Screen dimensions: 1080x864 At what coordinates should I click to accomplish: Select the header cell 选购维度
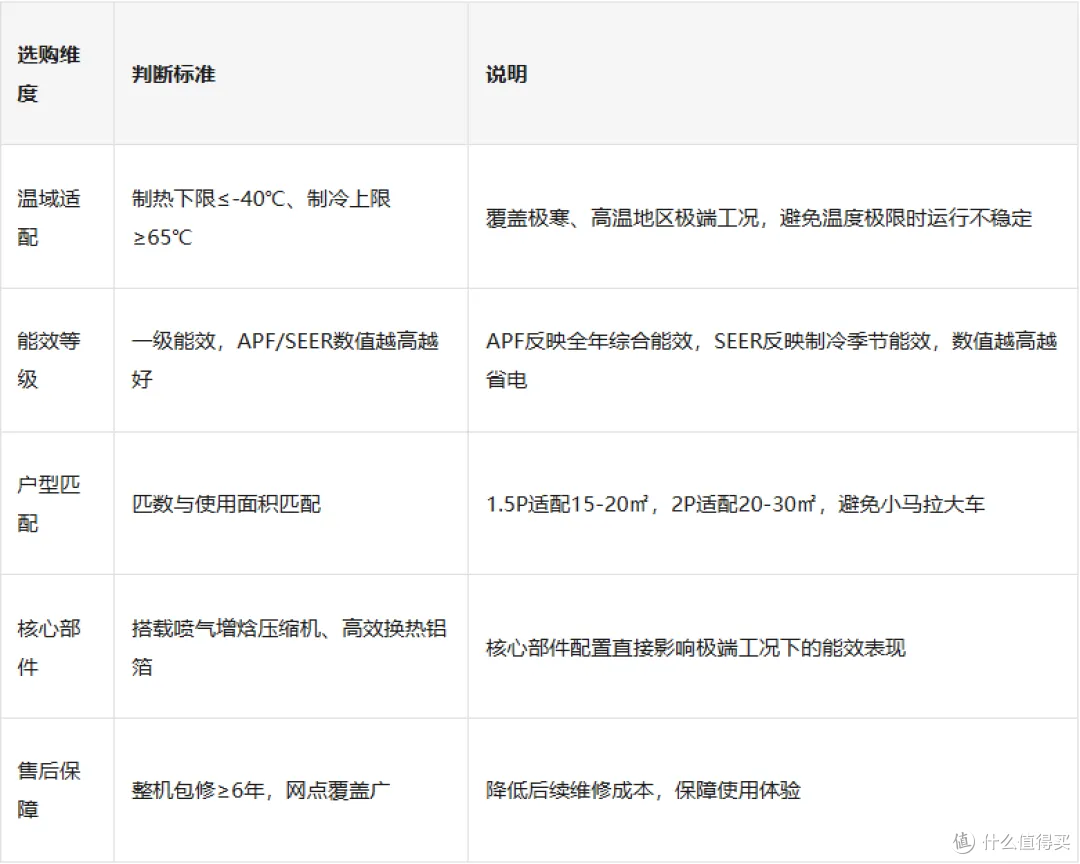[57, 74]
